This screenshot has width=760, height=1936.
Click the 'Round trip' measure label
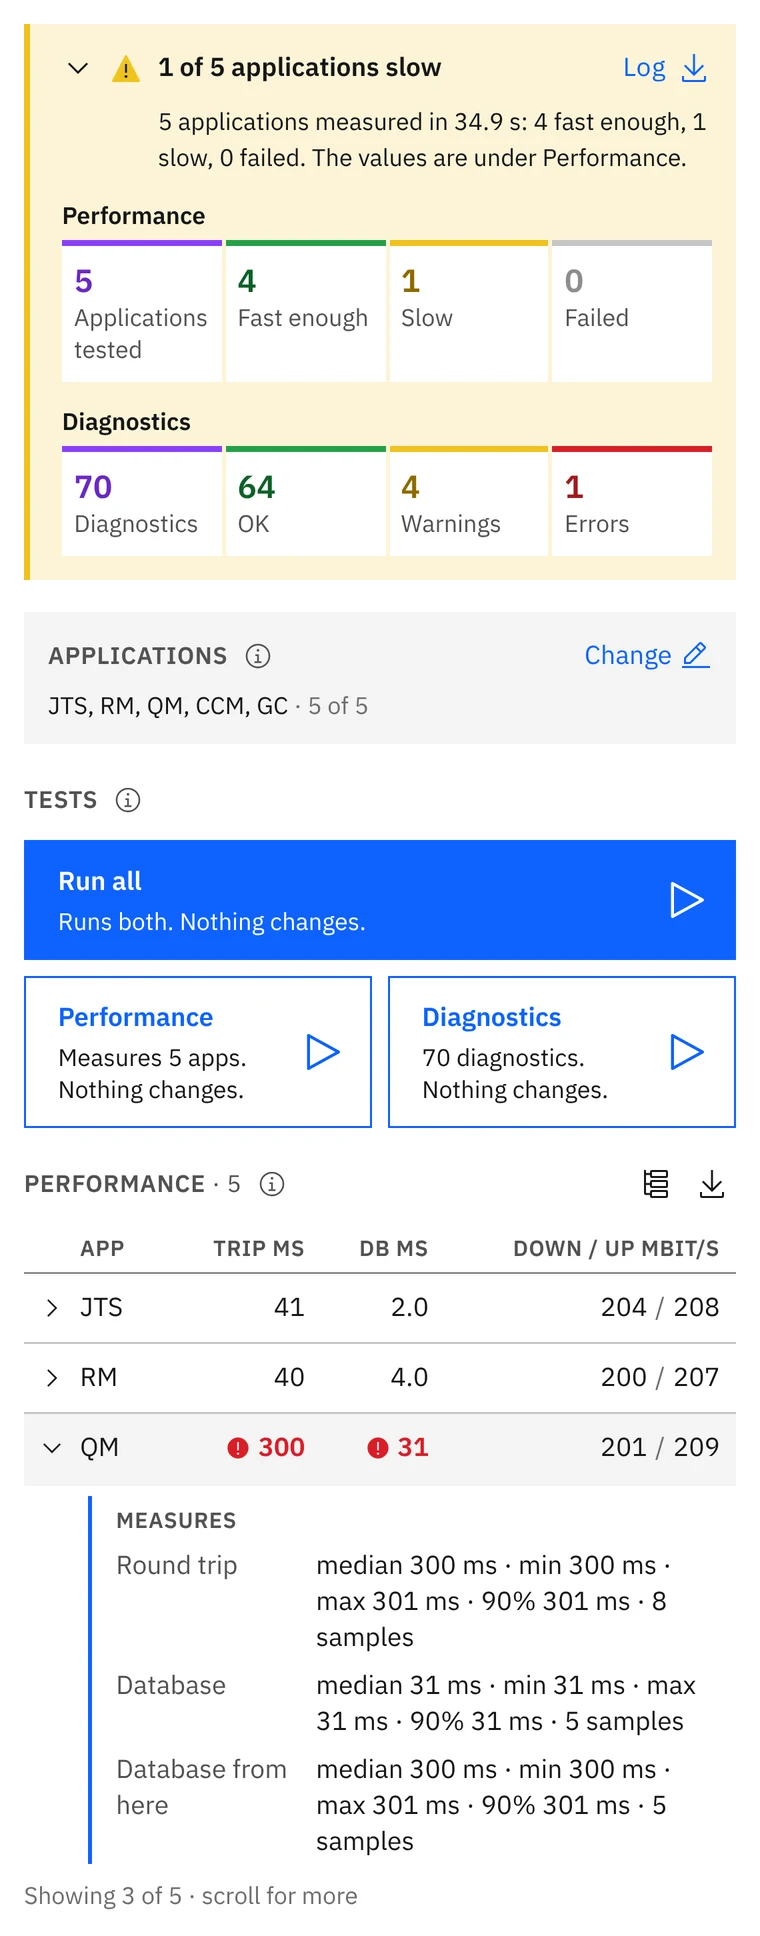tap(177, 1565)
